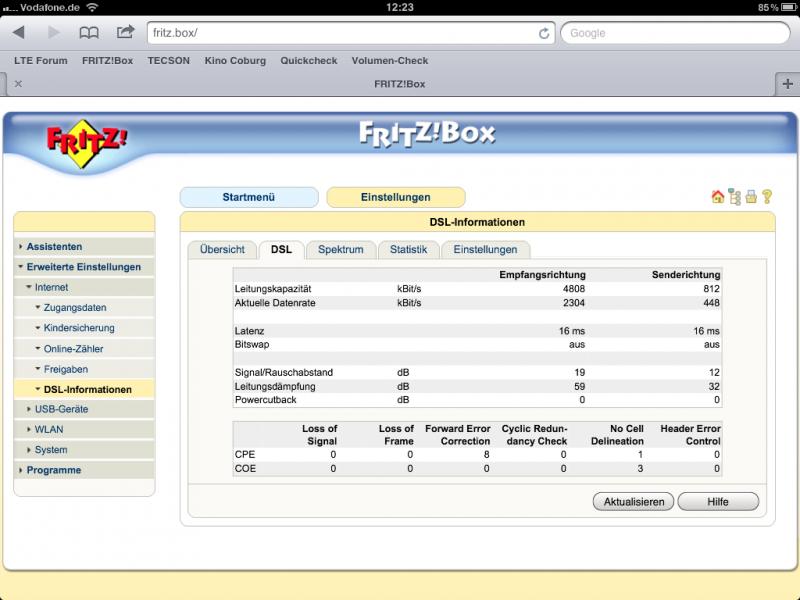Click the Forward Error Correction header
Image resolution: width=800 pixels, height=600 pixels.
coord(458,435)
